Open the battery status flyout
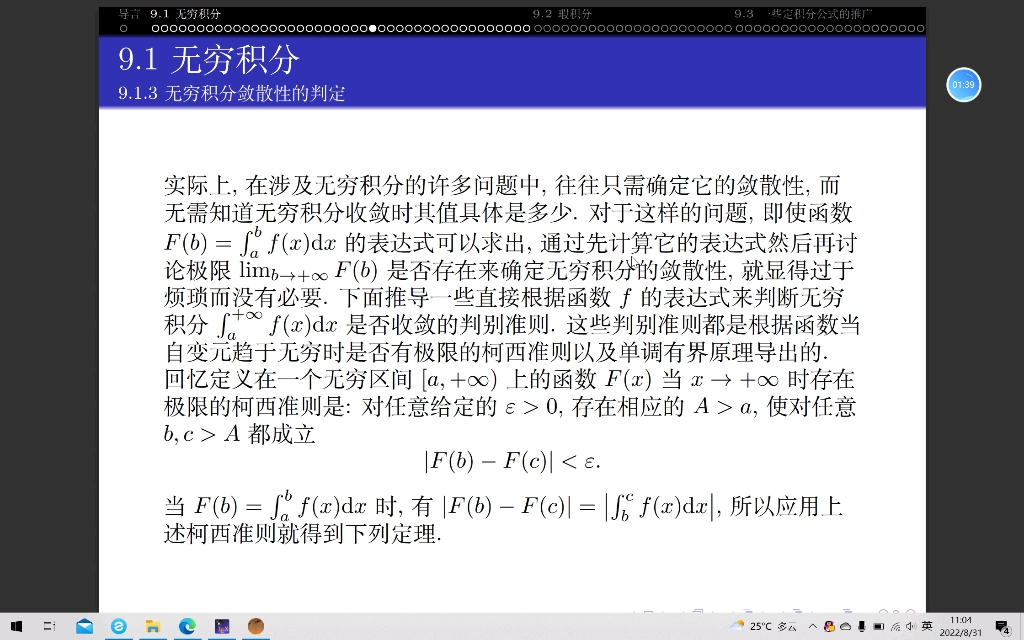 point(879,627)
